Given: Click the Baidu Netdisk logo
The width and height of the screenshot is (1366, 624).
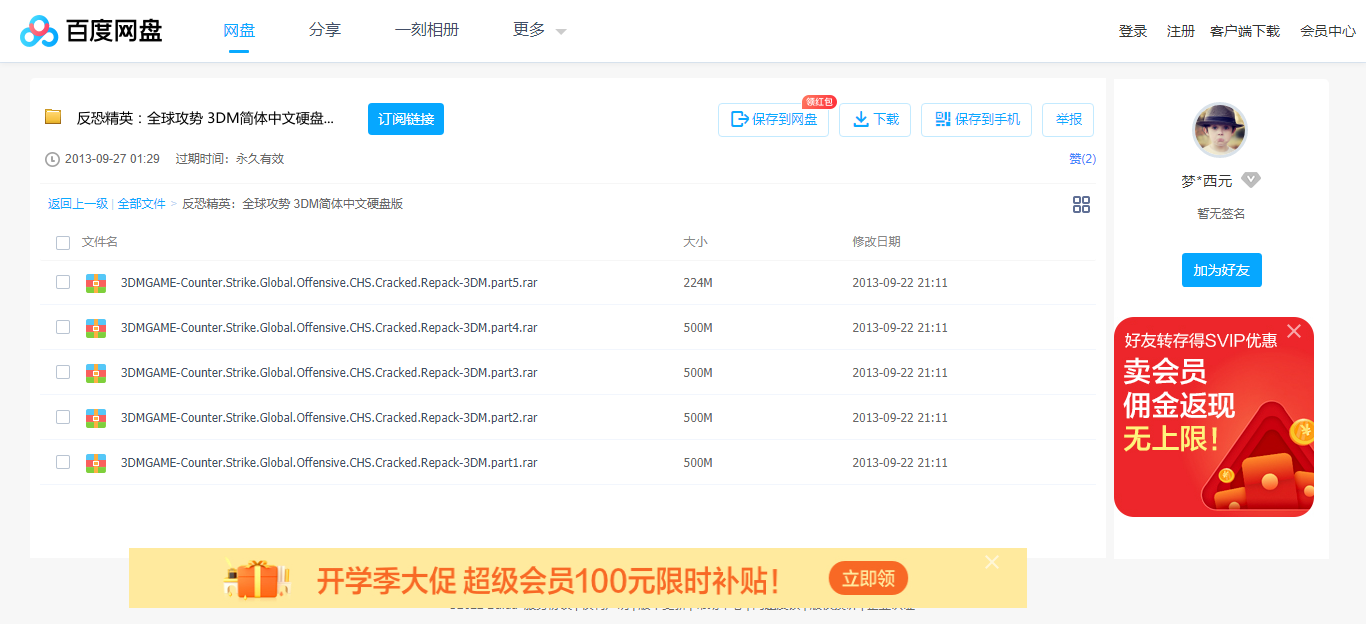Looking at the screenshot, I should [x=38, y=30].
